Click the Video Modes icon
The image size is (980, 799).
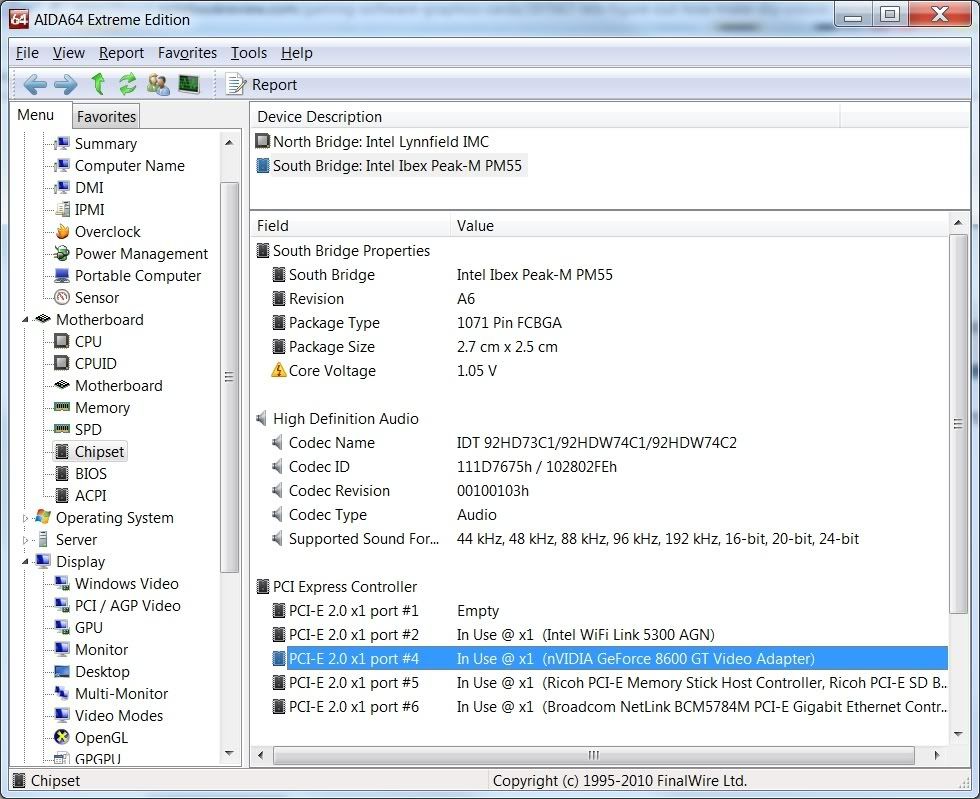(62, 715)
